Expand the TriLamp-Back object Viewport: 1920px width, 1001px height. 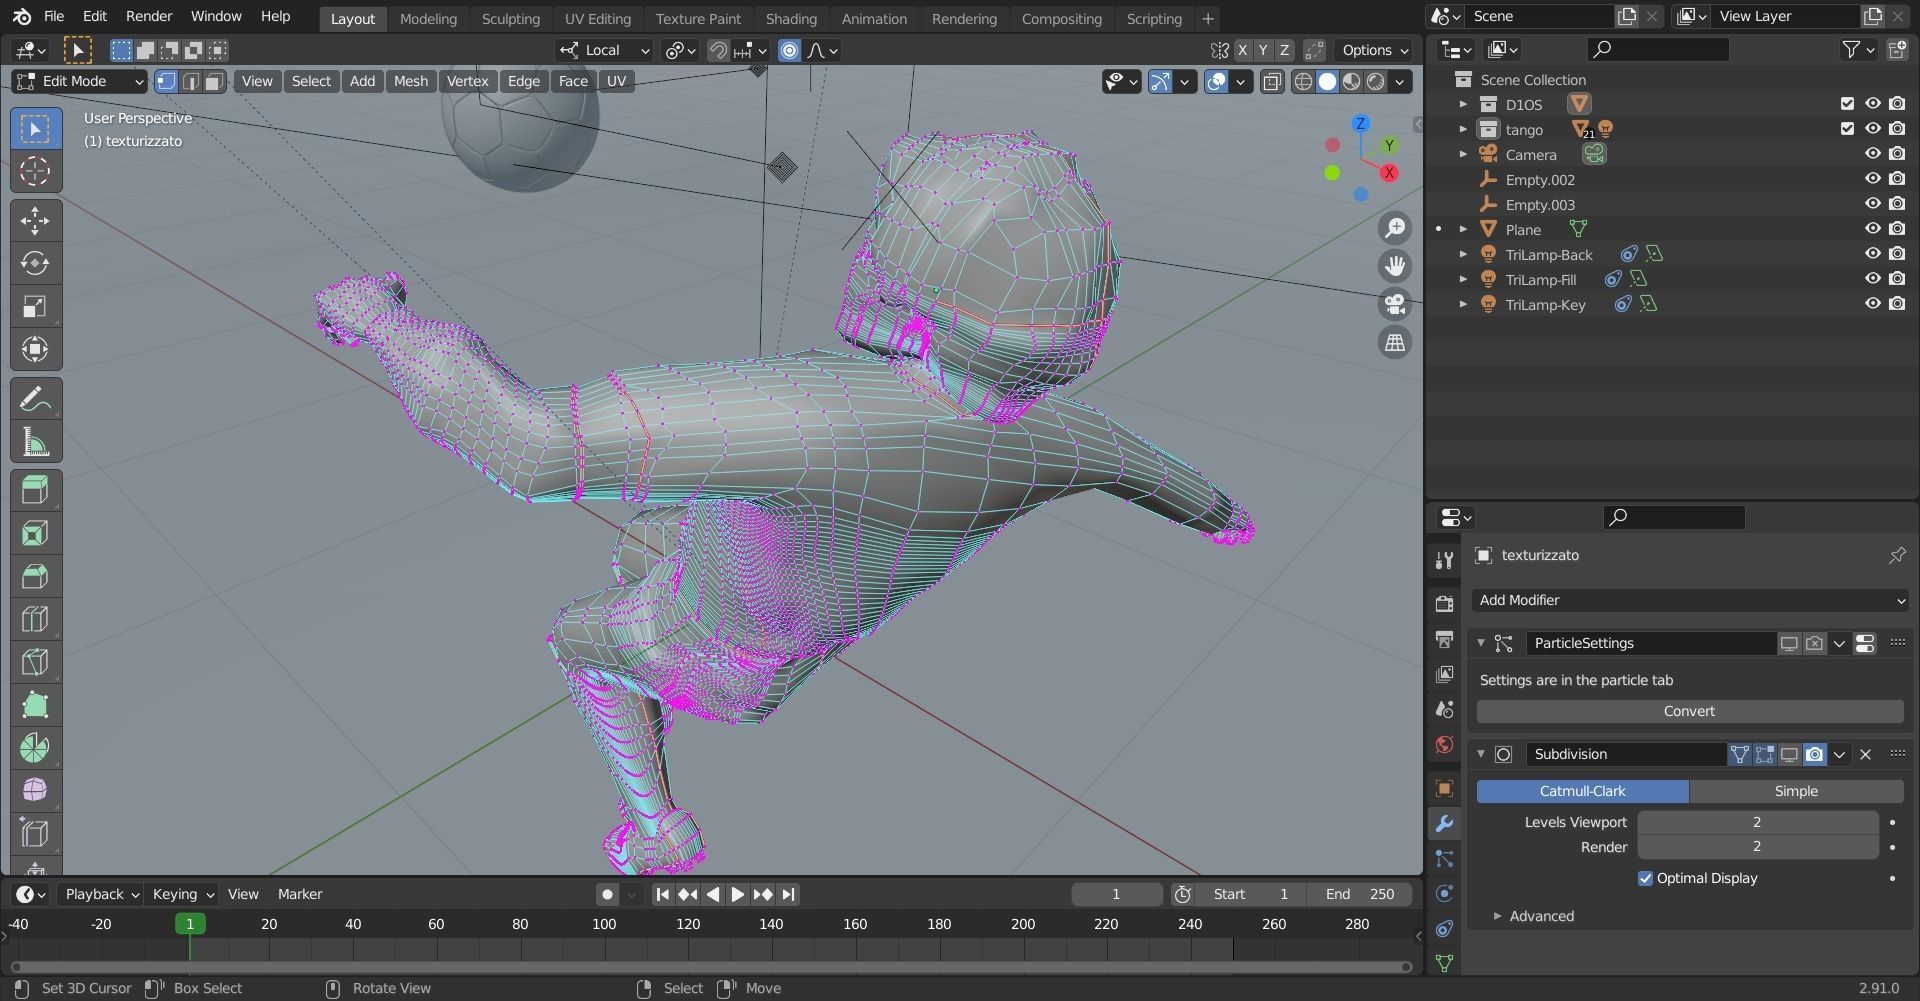[x=1463, y=255]
